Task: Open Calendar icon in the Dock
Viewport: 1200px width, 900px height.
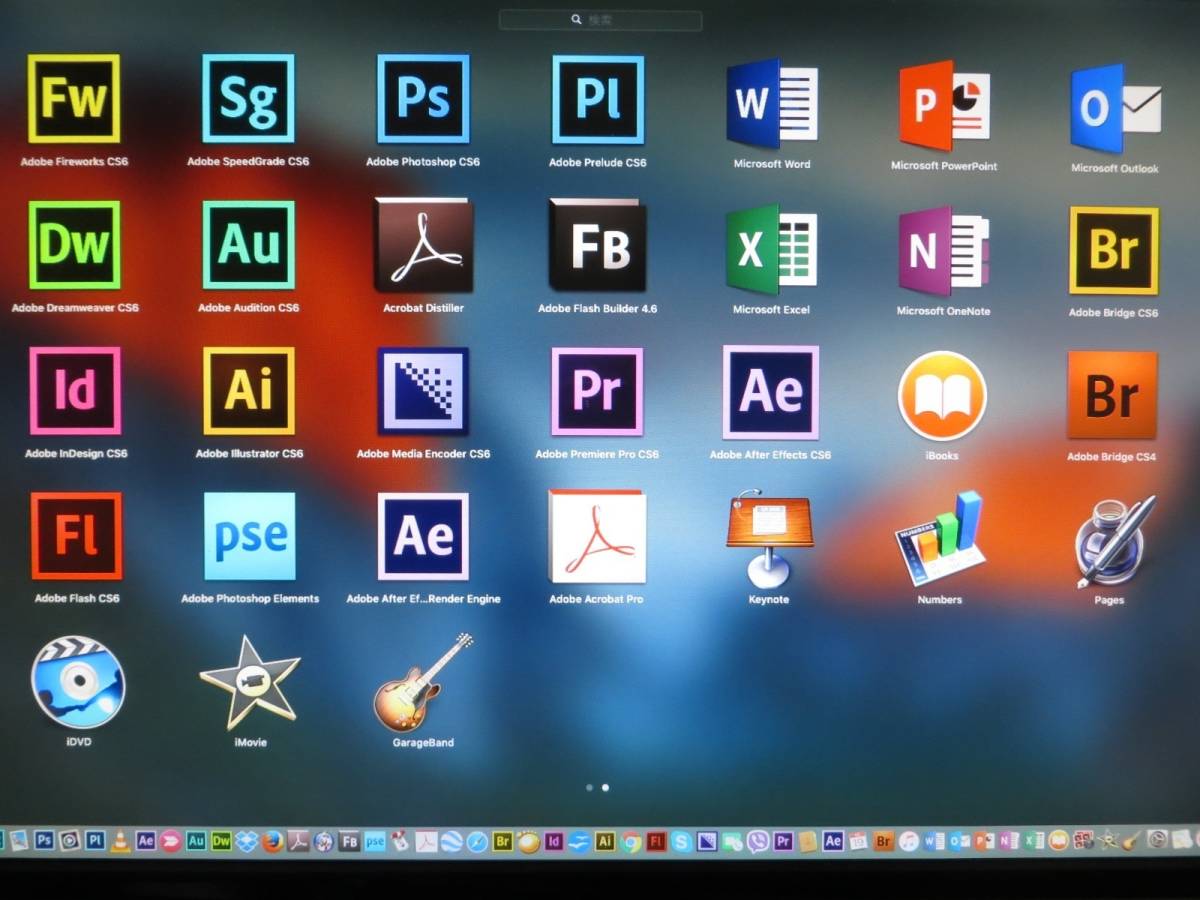Action: point(858,841)
